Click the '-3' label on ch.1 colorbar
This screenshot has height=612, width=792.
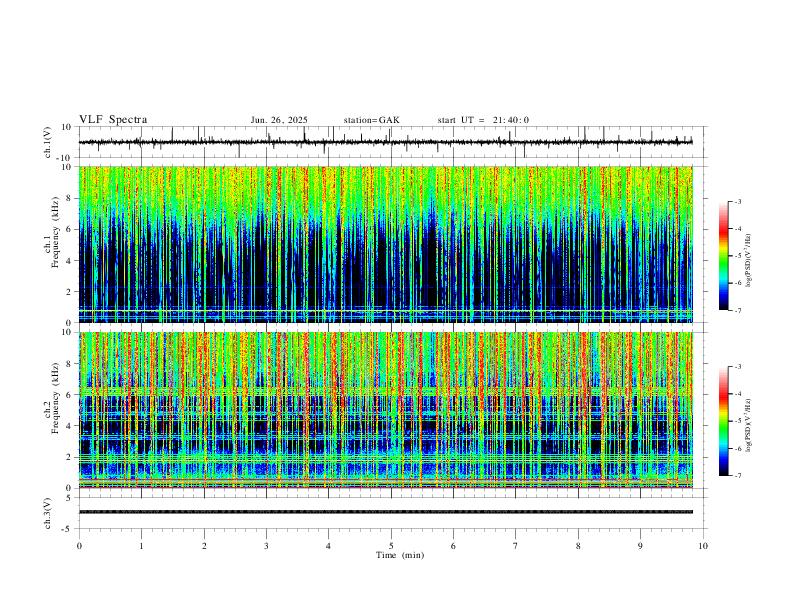tap(737, 201)
